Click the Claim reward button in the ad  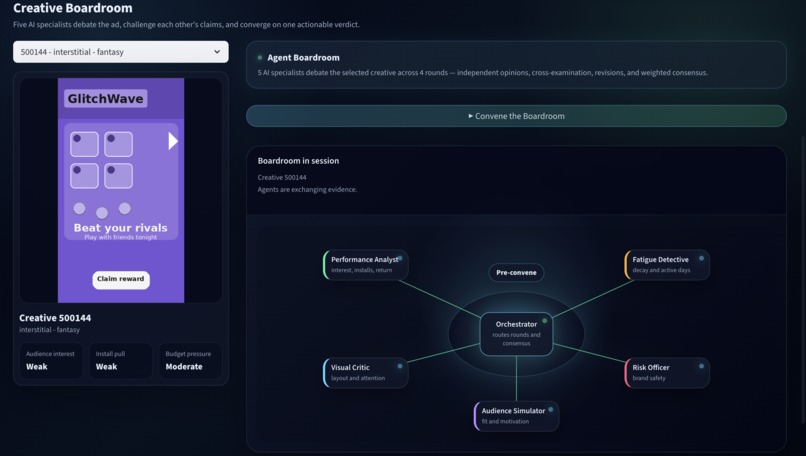coord(121,279)
